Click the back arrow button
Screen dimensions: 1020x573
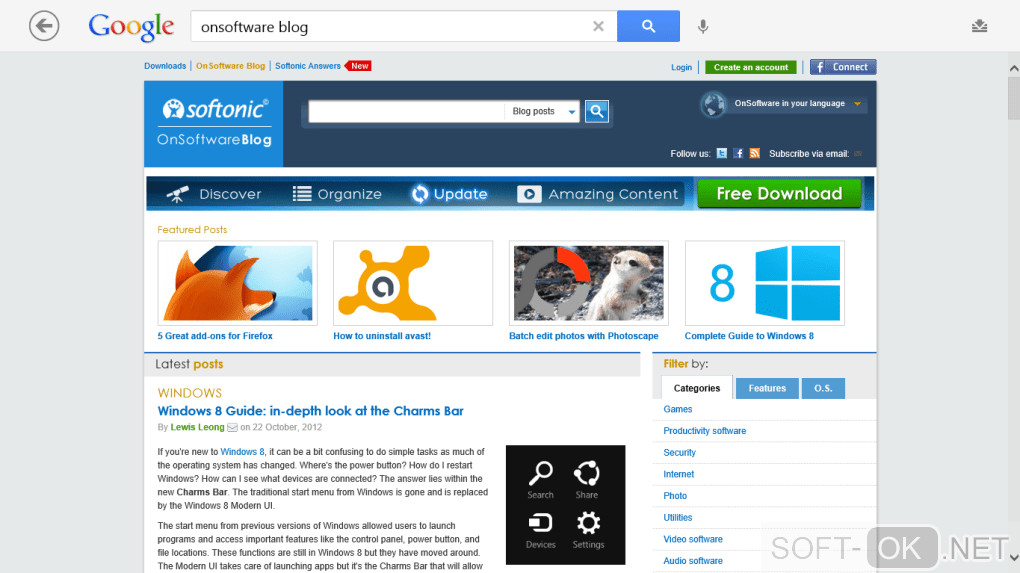click(44, 26)
